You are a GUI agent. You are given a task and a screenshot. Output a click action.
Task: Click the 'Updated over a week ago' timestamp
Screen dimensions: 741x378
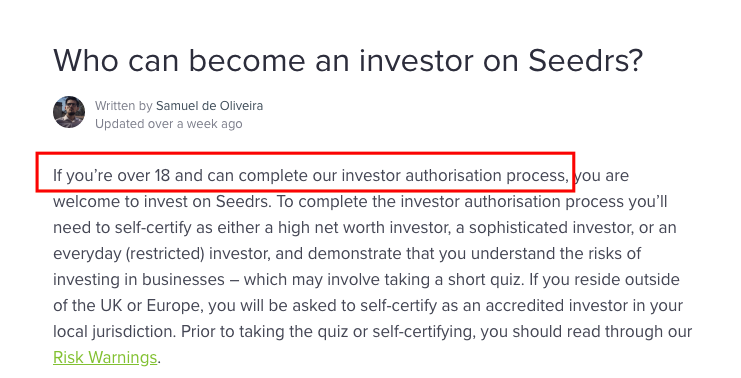click(x=169, y=124)
